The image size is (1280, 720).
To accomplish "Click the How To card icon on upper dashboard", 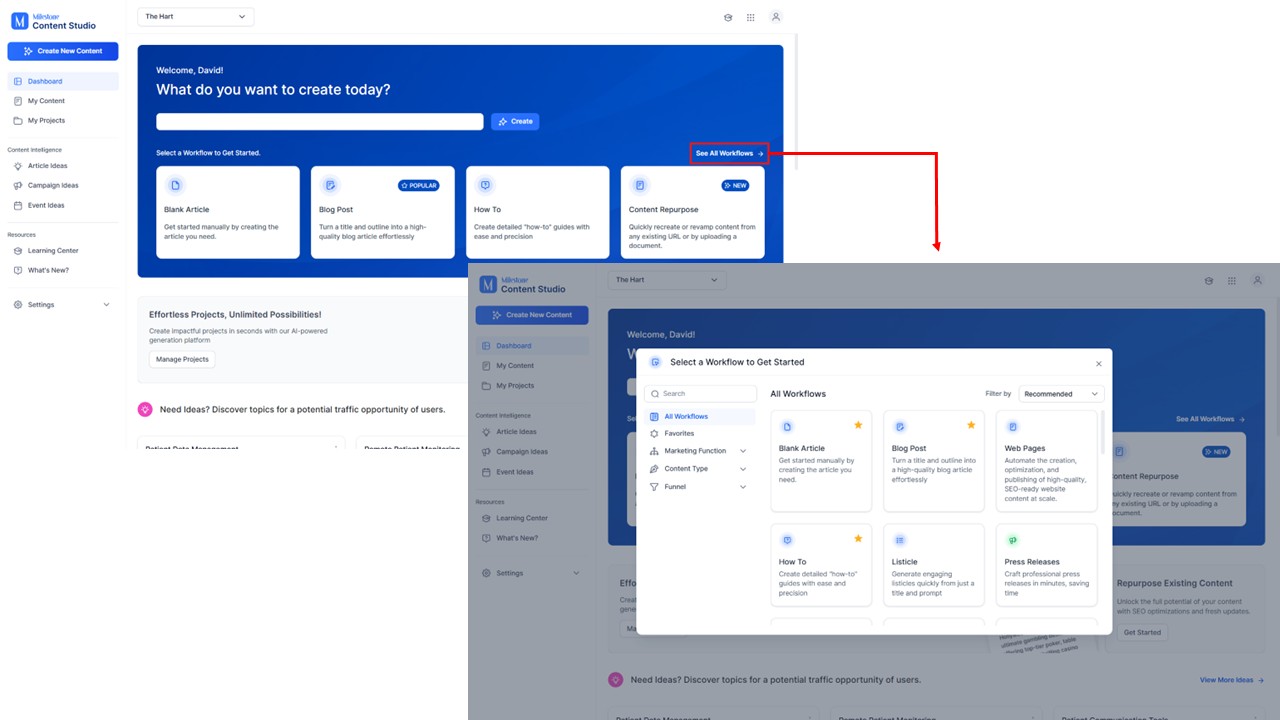I will (485, 185).
